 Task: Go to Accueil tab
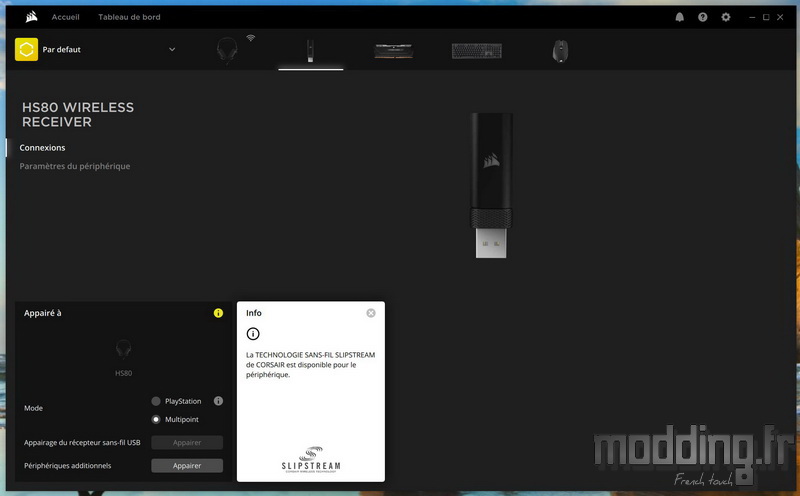(x=65, y=17)
